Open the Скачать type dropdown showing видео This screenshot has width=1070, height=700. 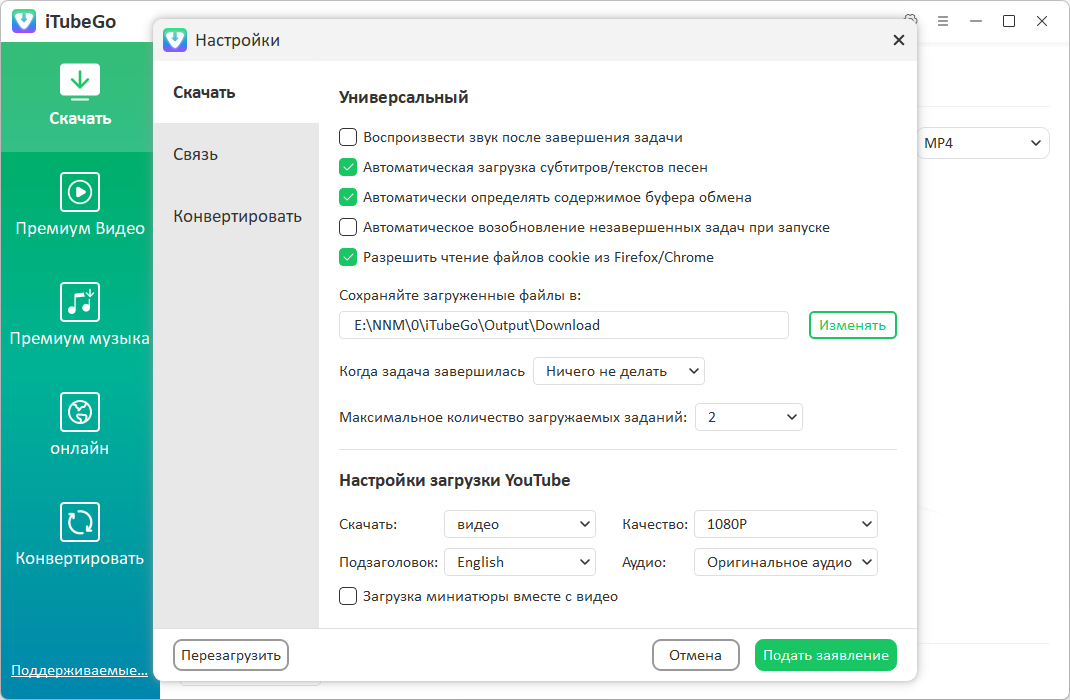520,524
